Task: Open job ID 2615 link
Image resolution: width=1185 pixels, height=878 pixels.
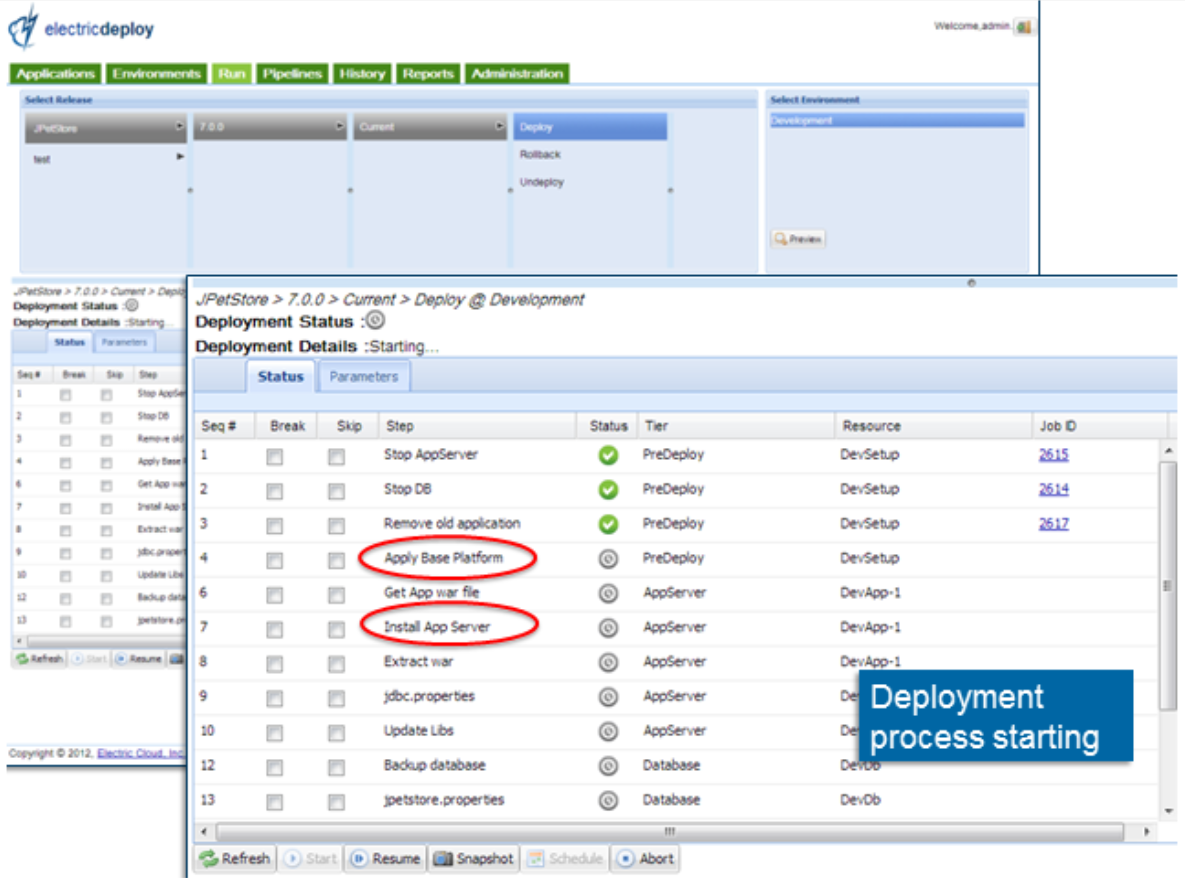Action: (1054, 454)
